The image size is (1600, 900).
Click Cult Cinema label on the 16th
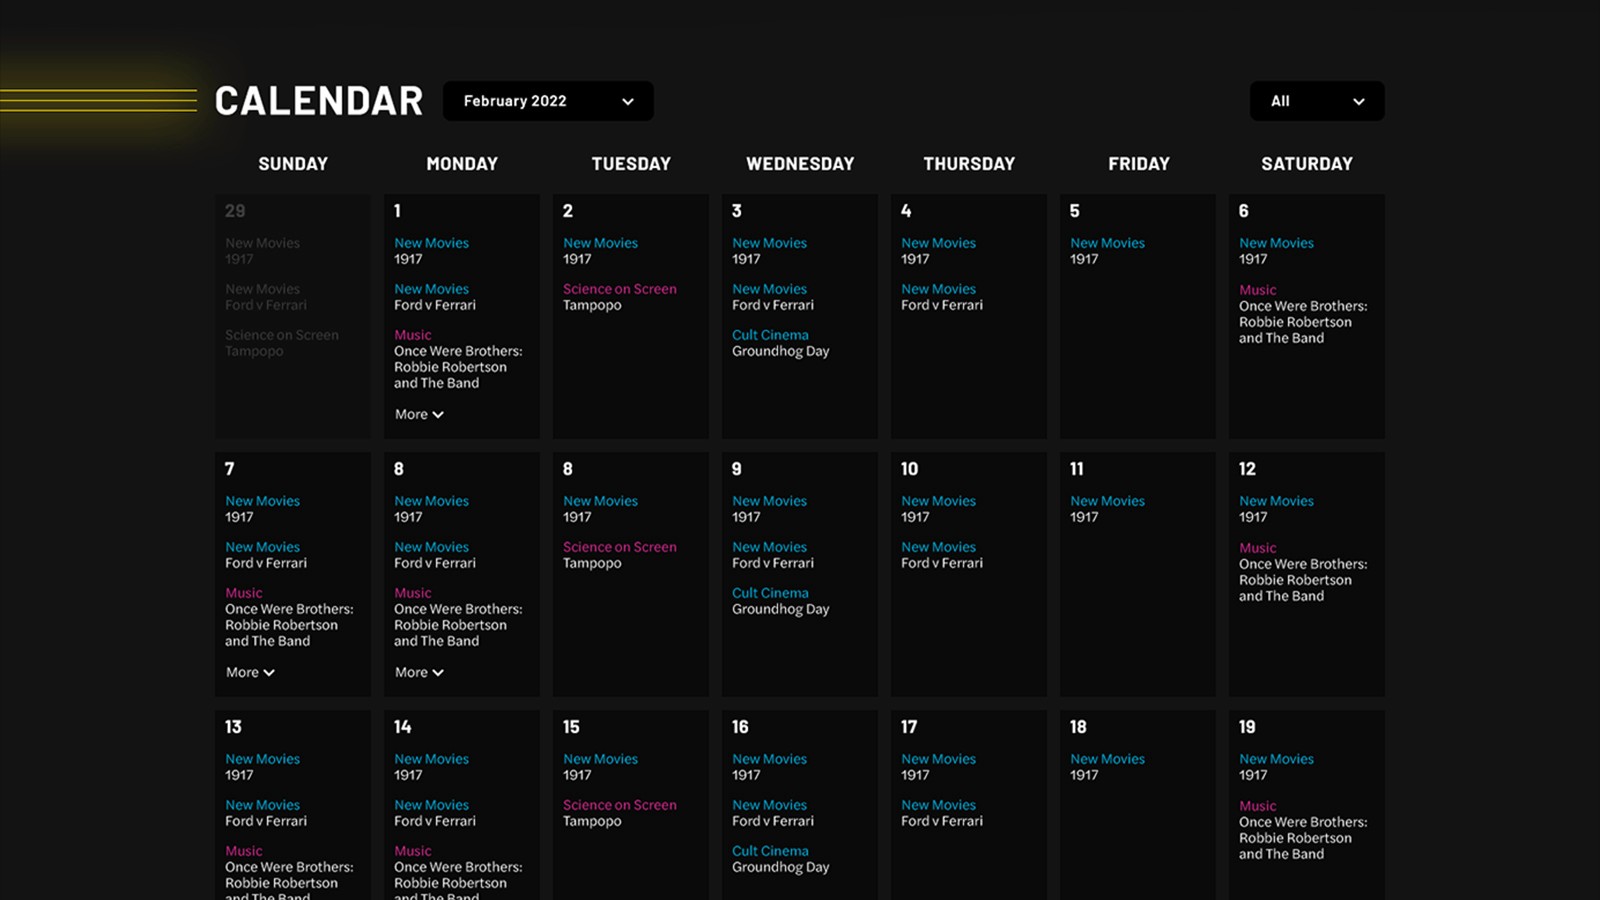[770, 851]
